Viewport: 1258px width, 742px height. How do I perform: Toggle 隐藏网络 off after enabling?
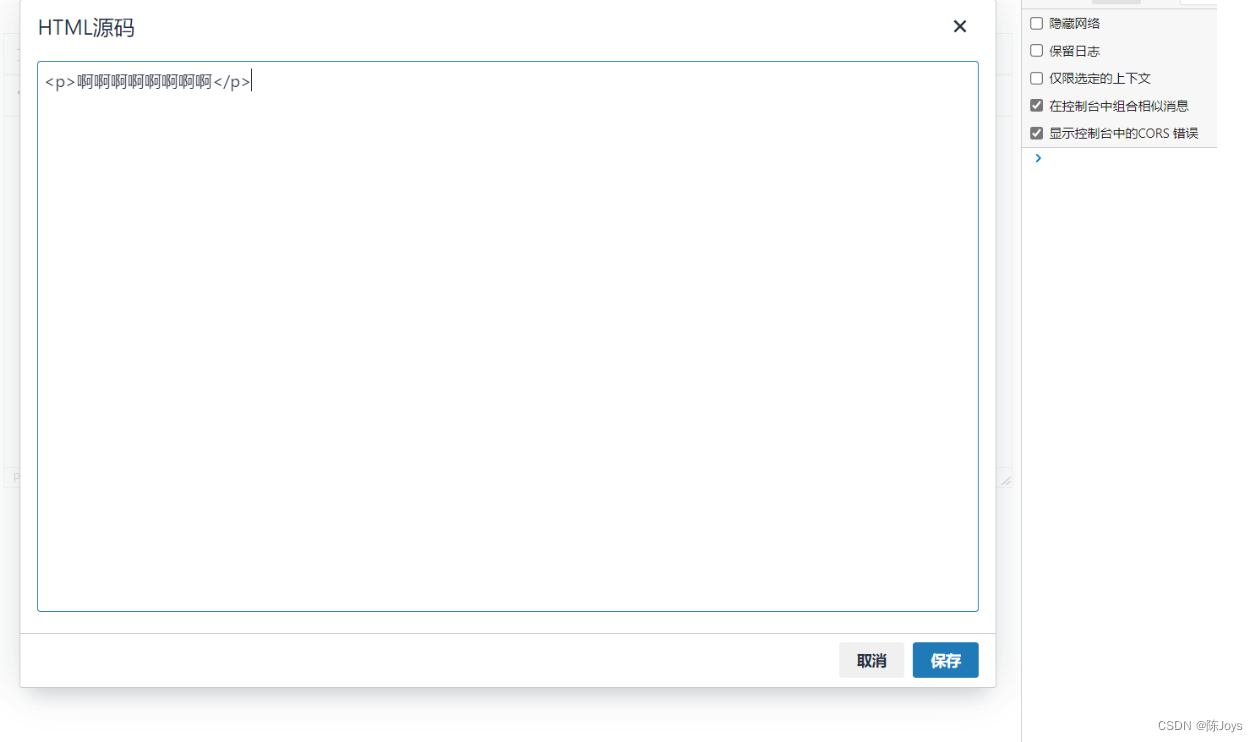[1035, 22]
